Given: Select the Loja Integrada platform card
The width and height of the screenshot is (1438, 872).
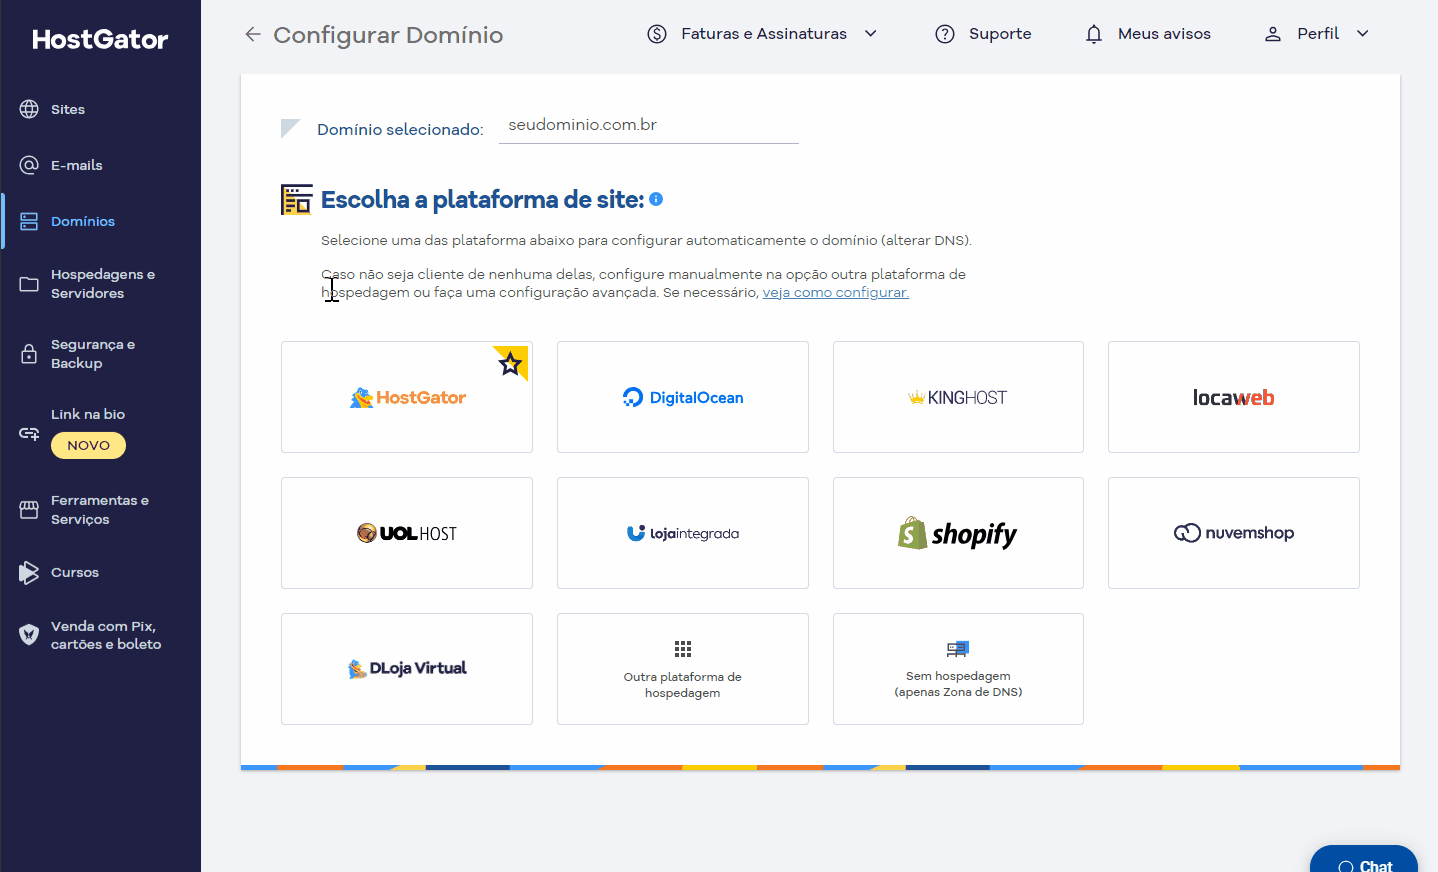Looking at the screenshot, I should click(683, 533).
